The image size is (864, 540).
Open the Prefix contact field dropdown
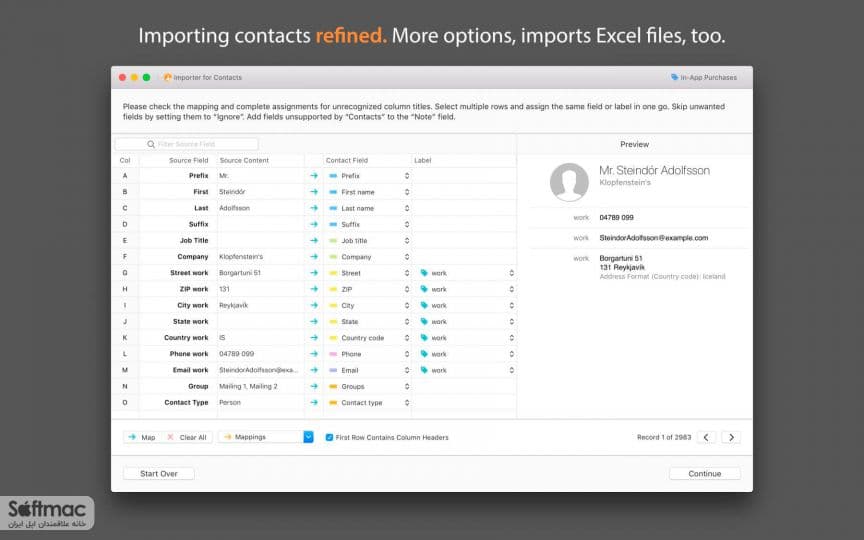pyautogui.click(x=407, y=176)
